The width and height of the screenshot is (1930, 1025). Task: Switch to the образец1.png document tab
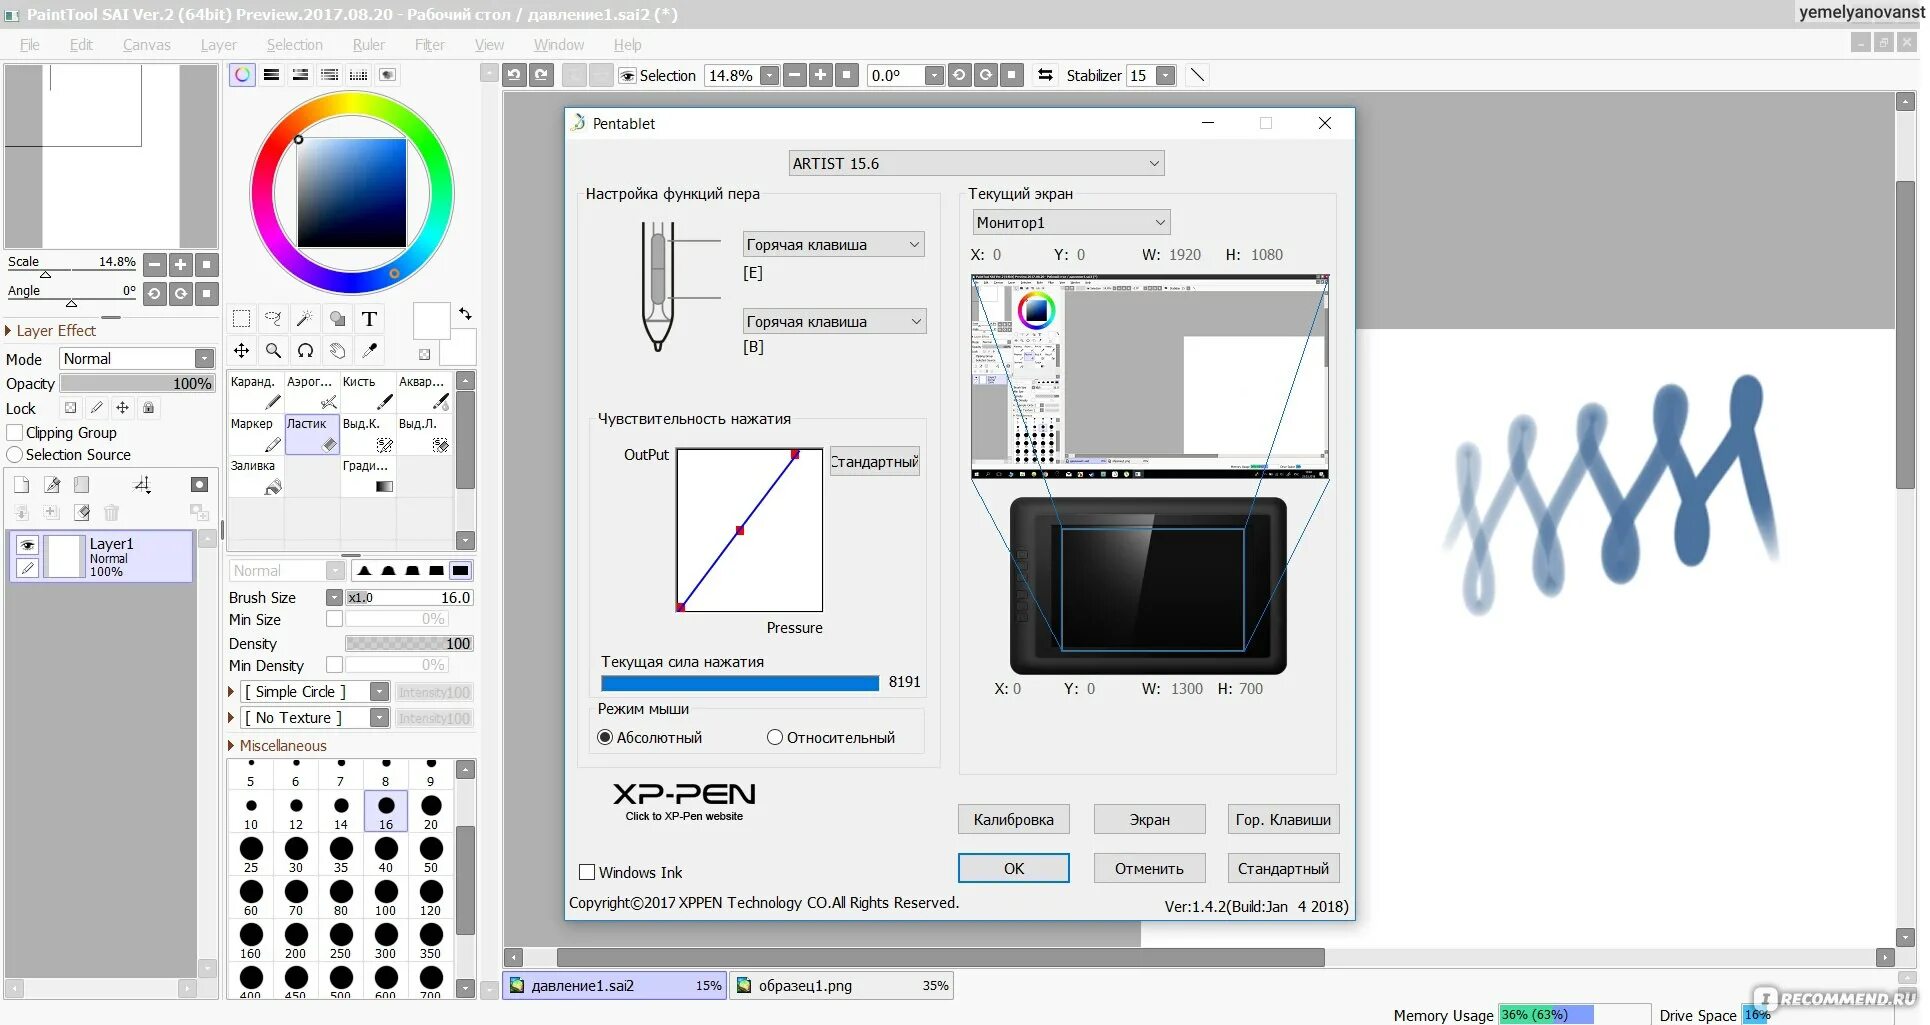[842, 985]
